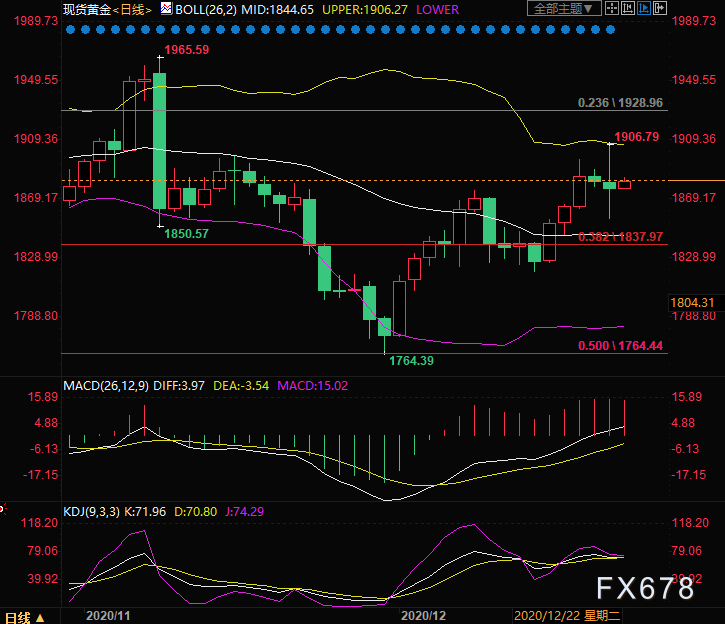Click the 现货黄金 chart title
This screenshot has height=624, width=725.
[85, 9]
